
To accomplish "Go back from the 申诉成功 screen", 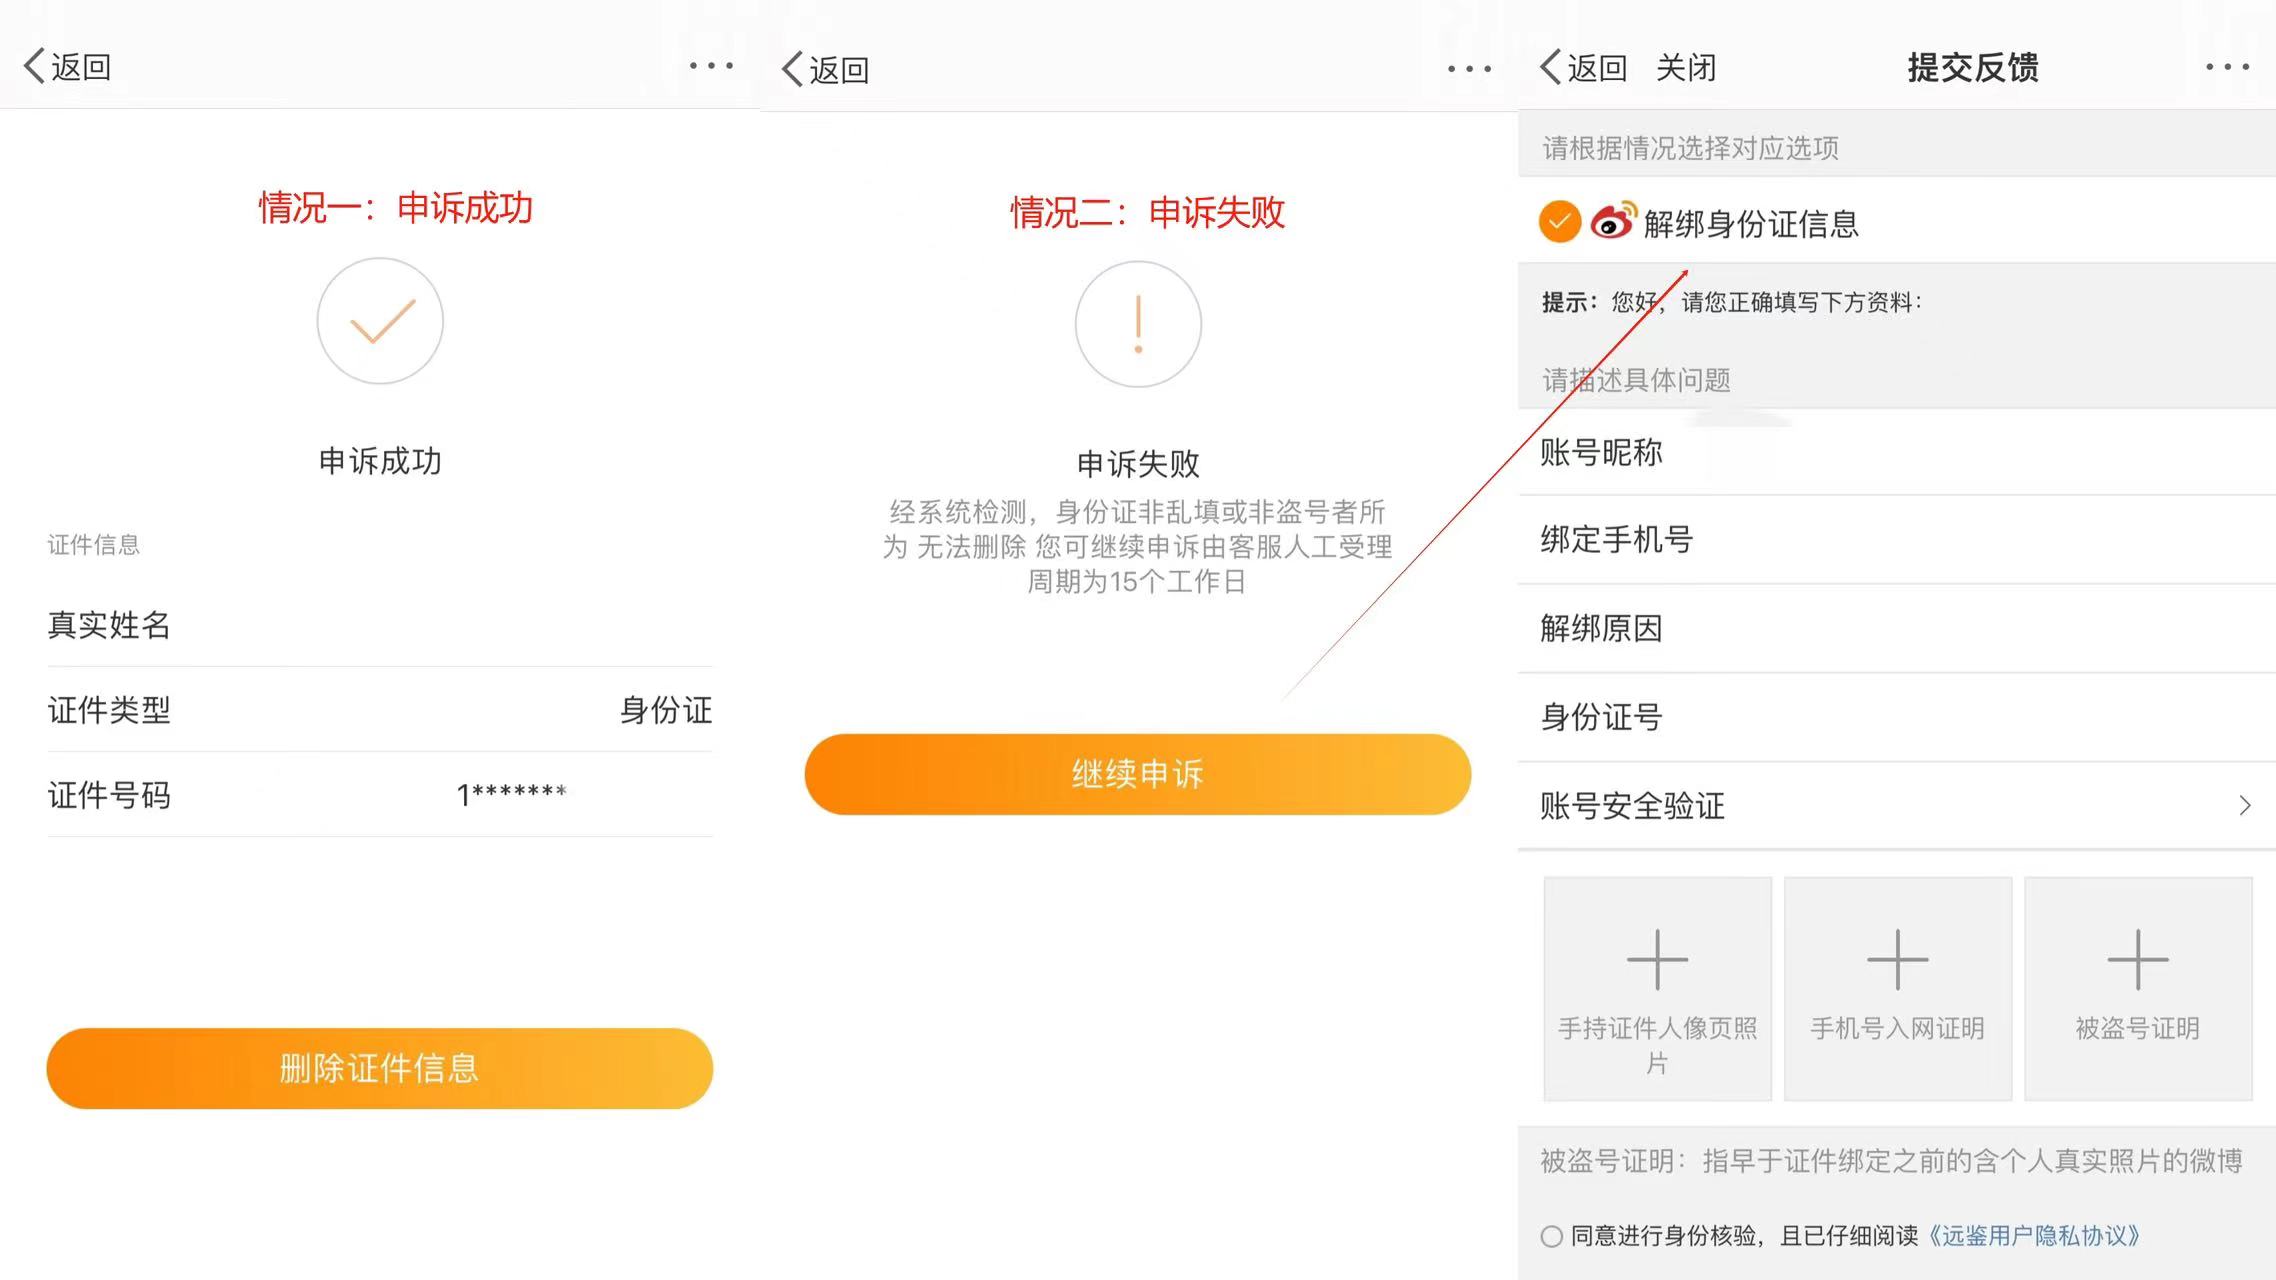I will [x=67, y=67].
